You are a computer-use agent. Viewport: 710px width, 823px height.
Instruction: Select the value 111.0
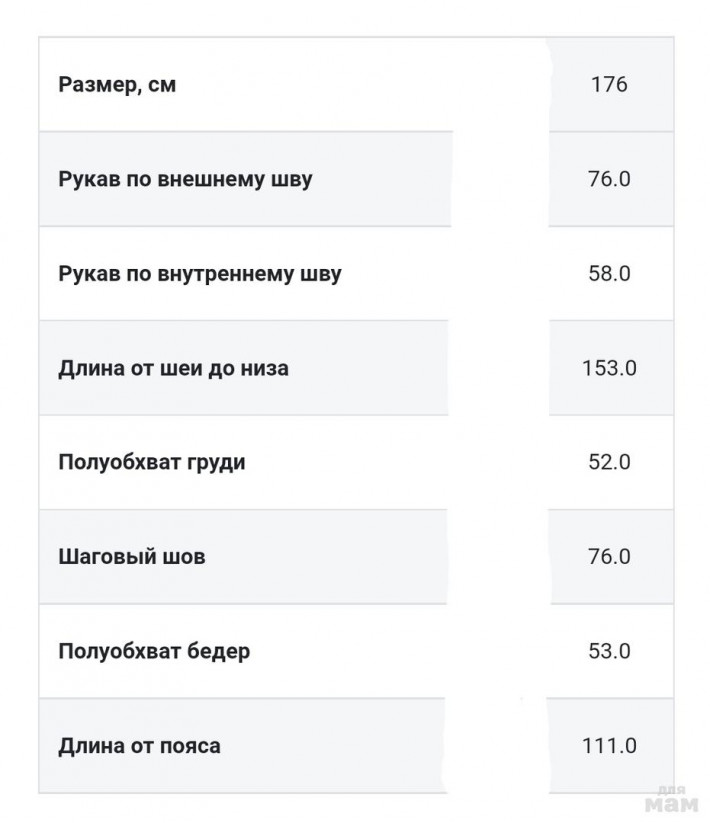point(609,746)
